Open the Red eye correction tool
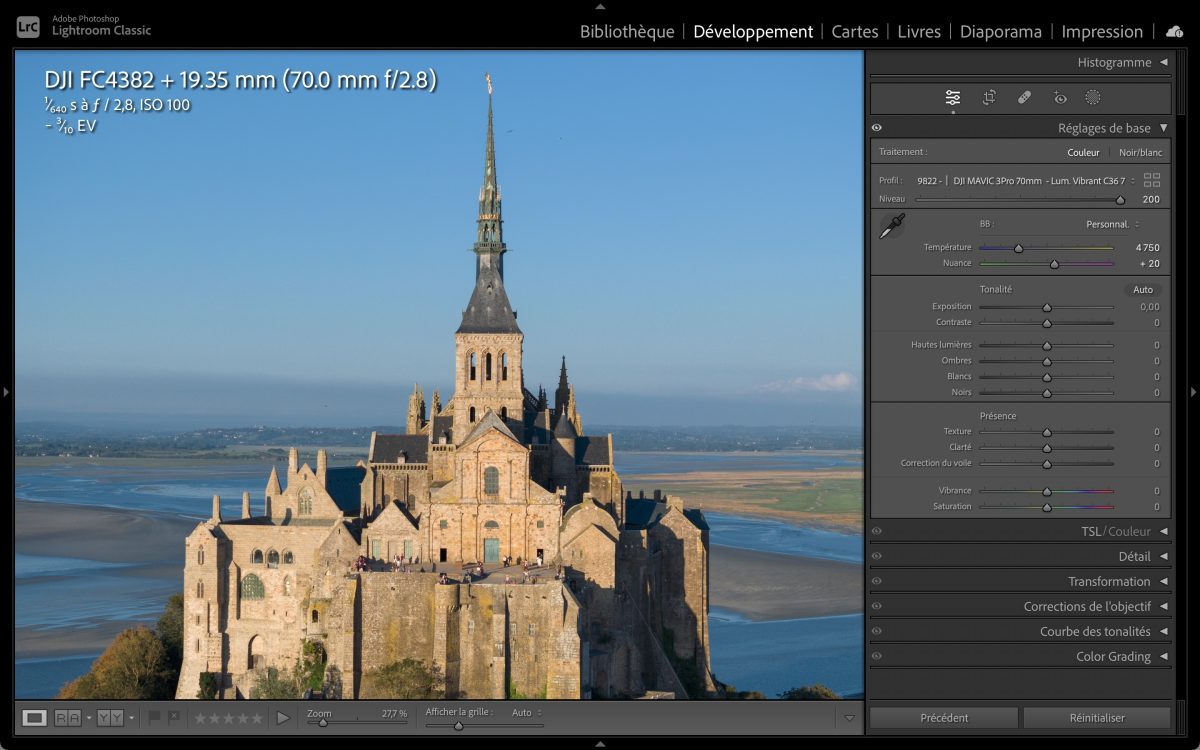 tap(1060, 97)
